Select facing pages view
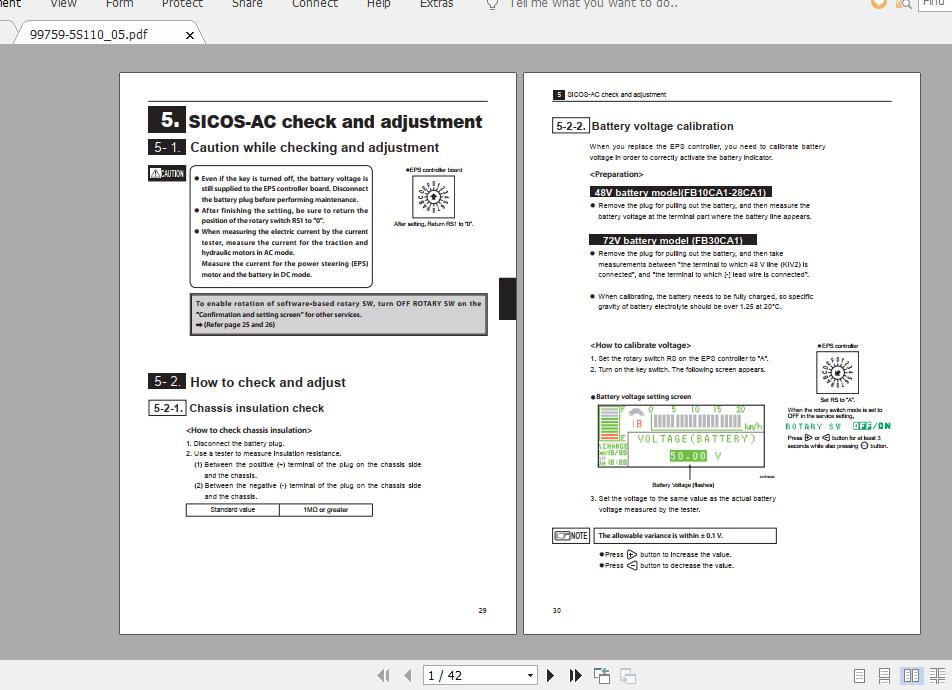The height and width of the screenshot is (690, 952). pyautogui.click(x=911, y=675)
